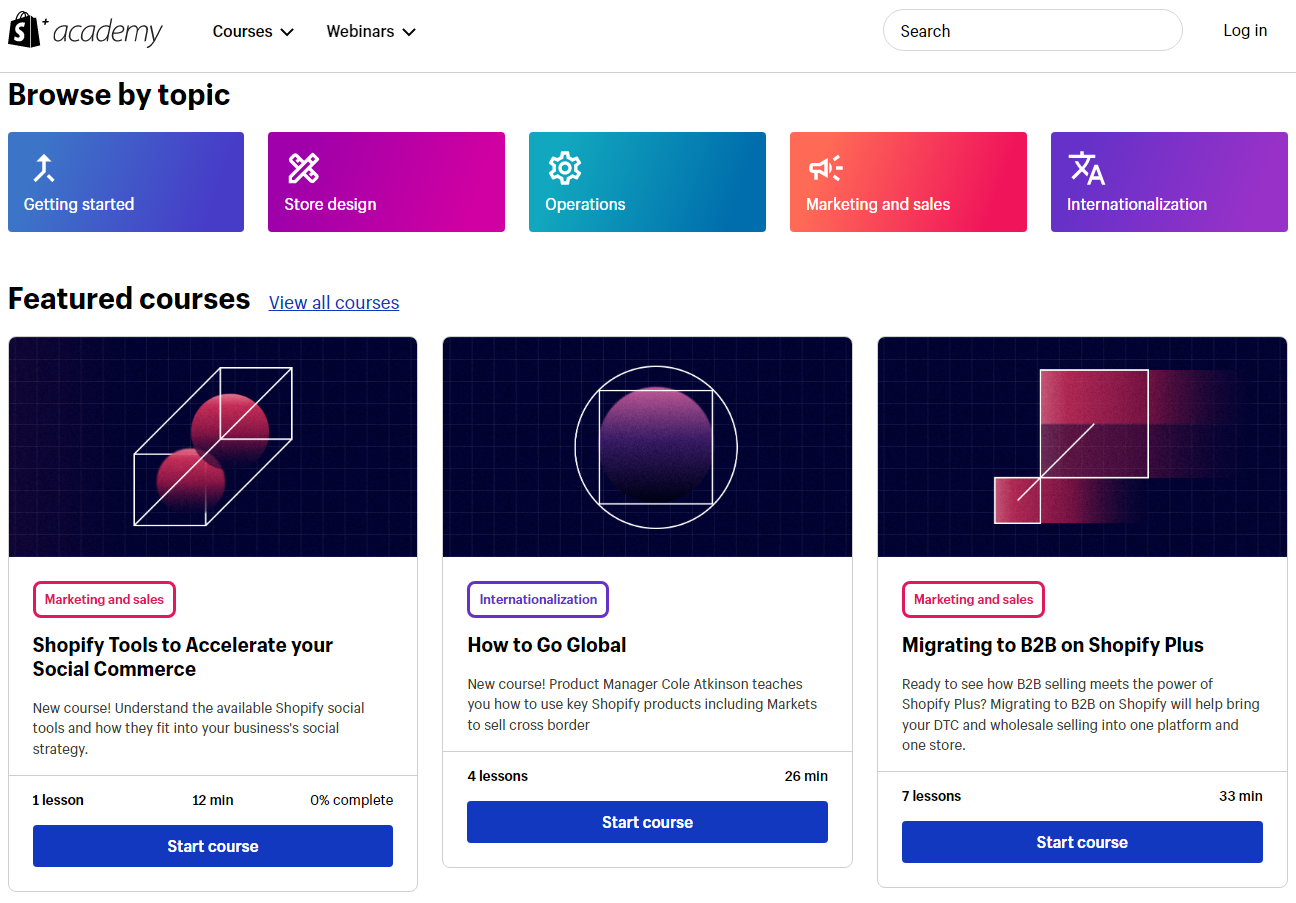Screen dimensions: 1296x903
Task: Click the 26 min duration text
Action: click(806, 776)
